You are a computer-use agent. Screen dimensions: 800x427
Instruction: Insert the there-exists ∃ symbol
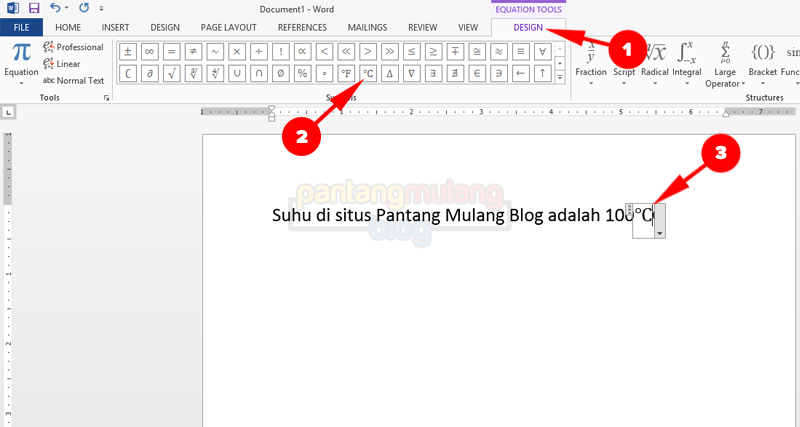pos(433,73)
